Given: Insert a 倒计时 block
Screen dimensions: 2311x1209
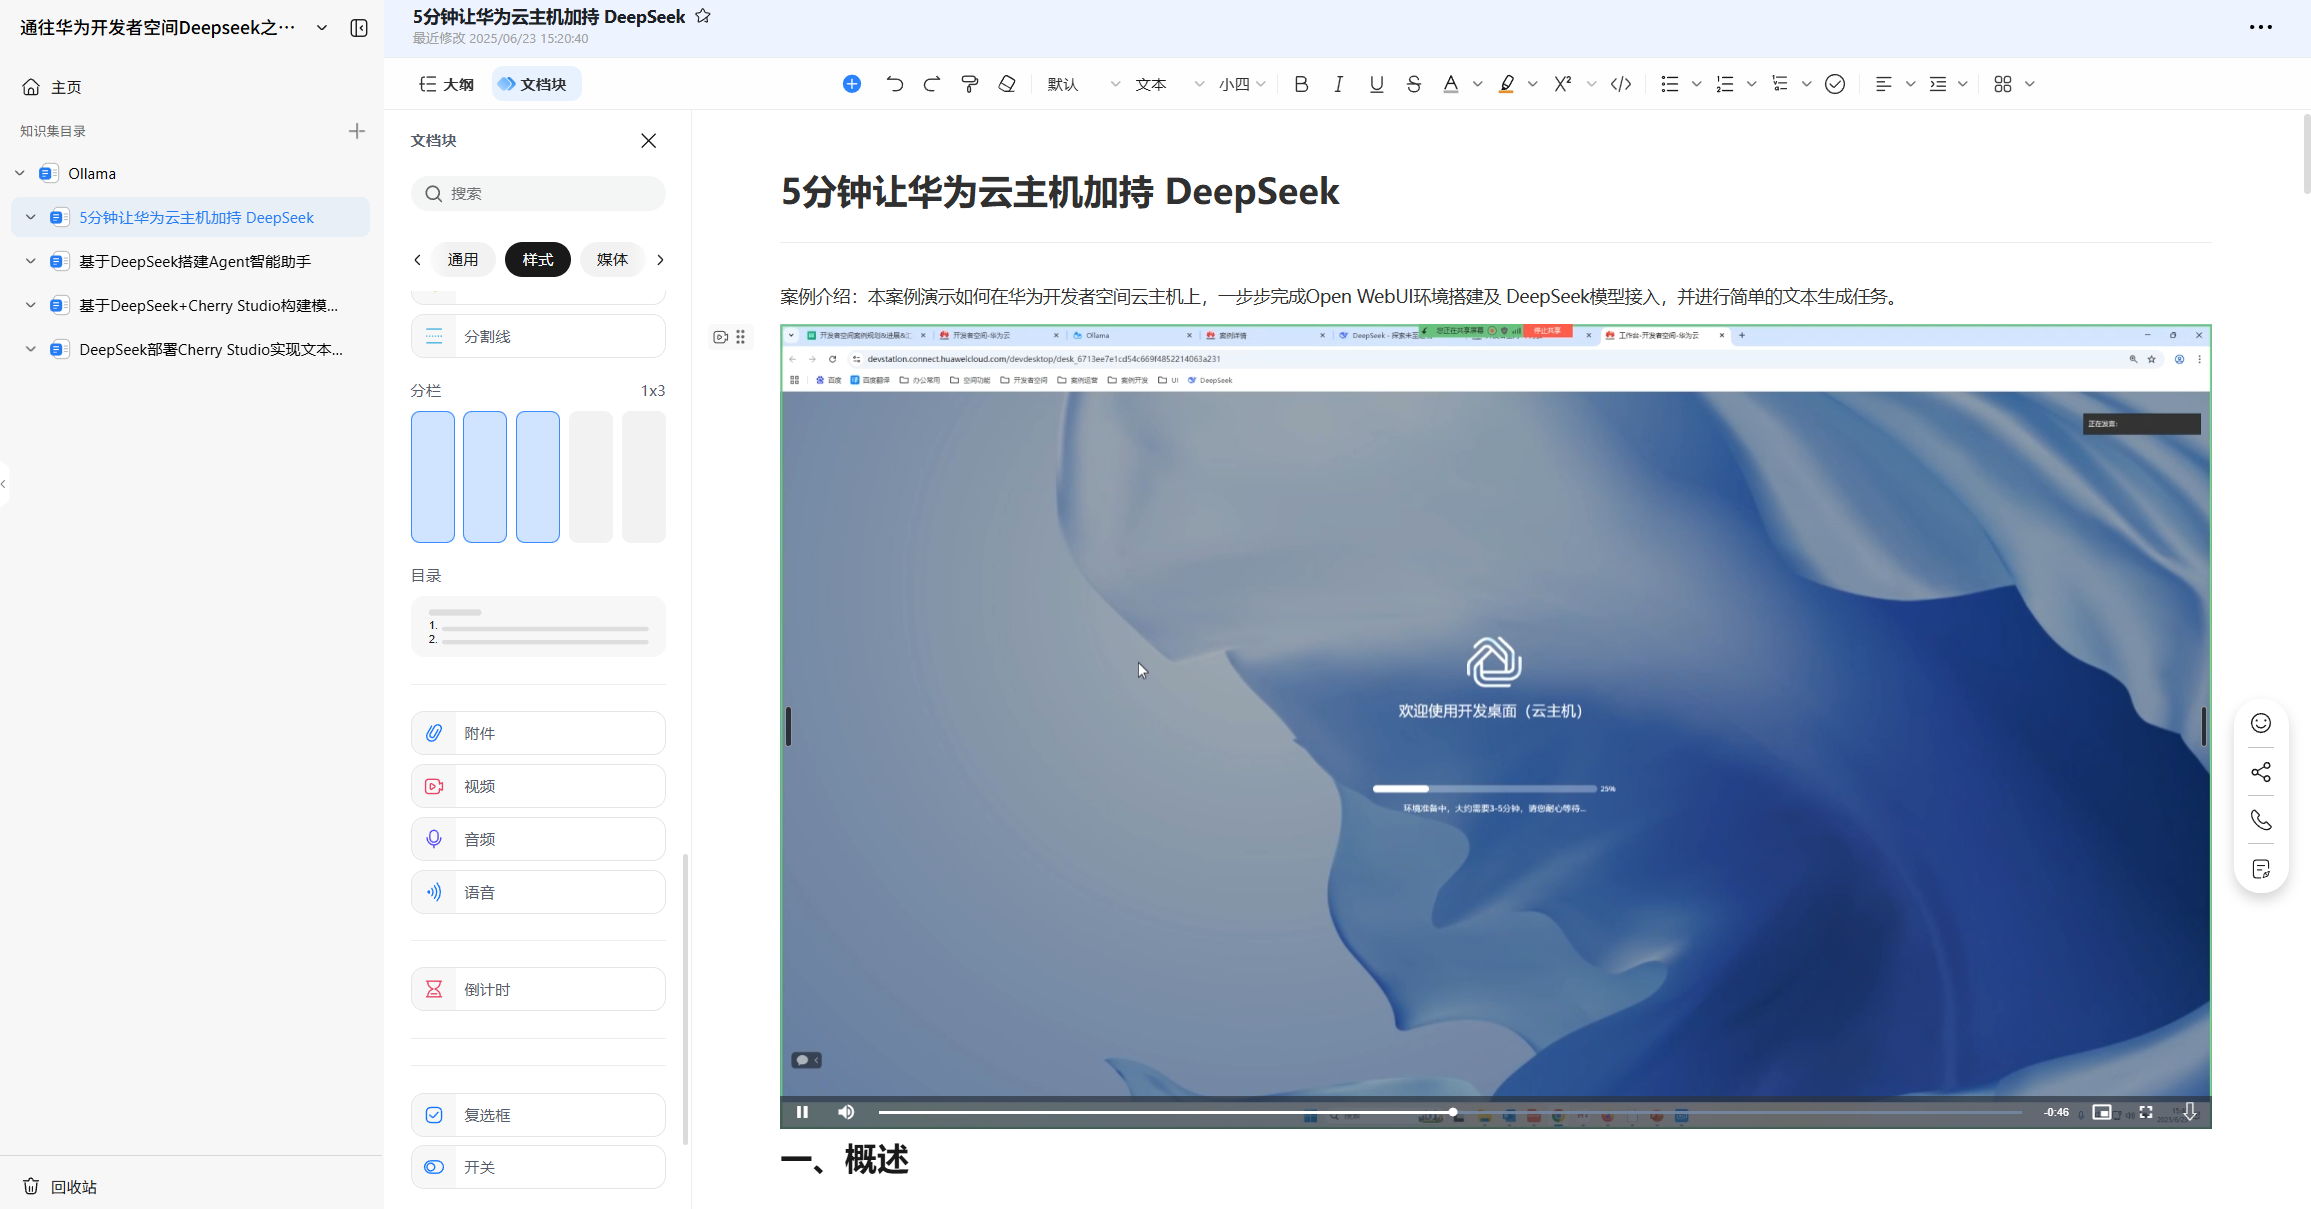Looking at the screenshot, I should click(x=538, y=989).
